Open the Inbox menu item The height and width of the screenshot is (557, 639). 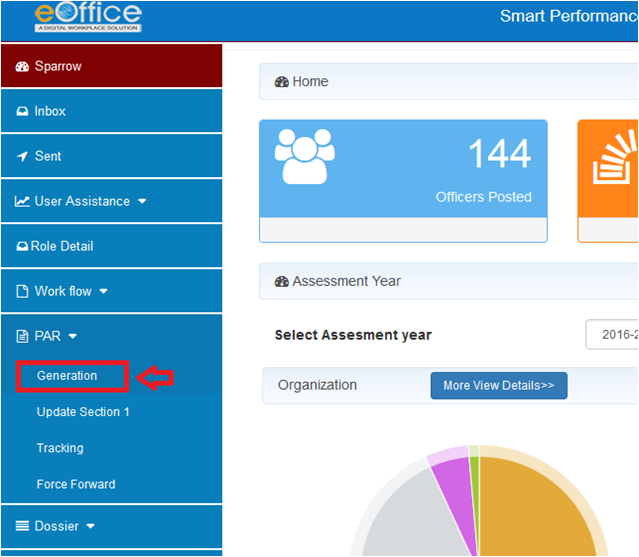[x=112, y=111]
